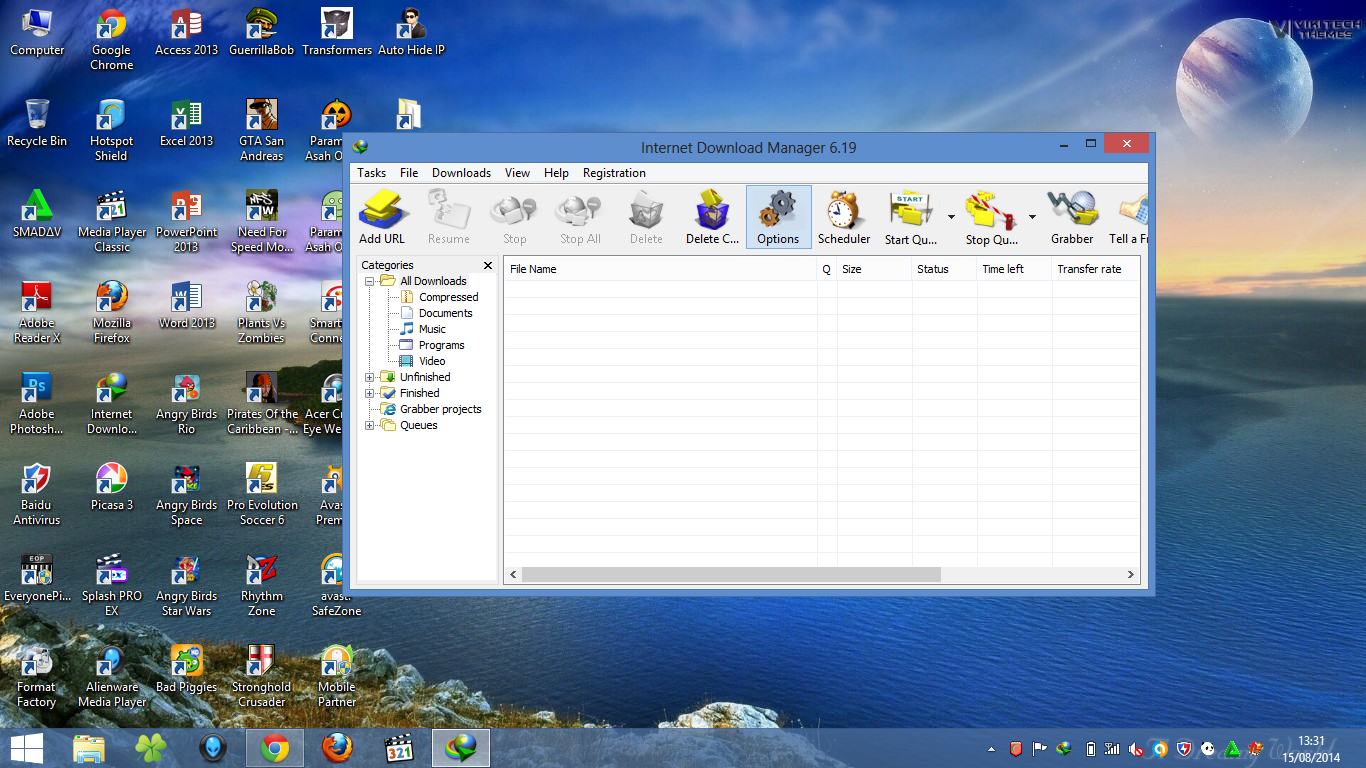Select Grabber projects tree item
1366x768 pixels.
(x=440, y=409)
